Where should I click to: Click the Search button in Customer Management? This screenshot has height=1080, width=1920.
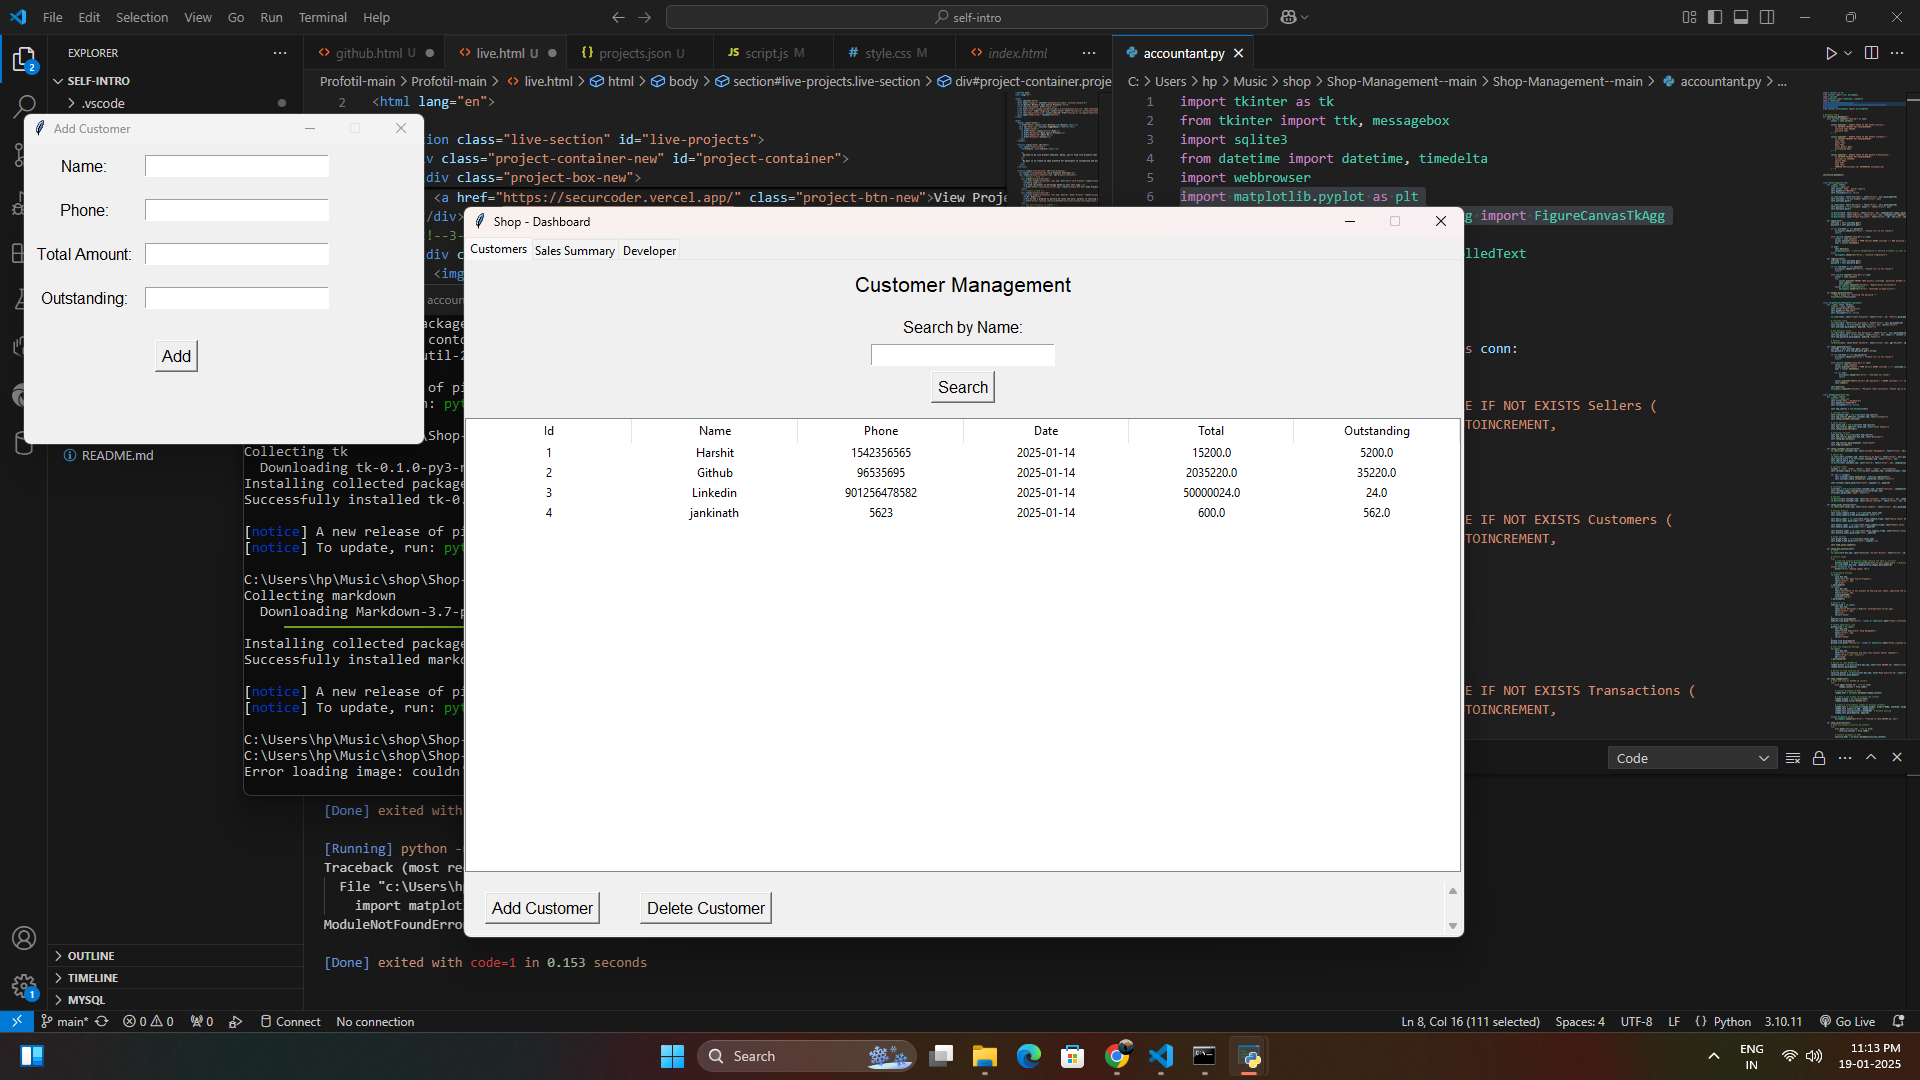(961, 386)
